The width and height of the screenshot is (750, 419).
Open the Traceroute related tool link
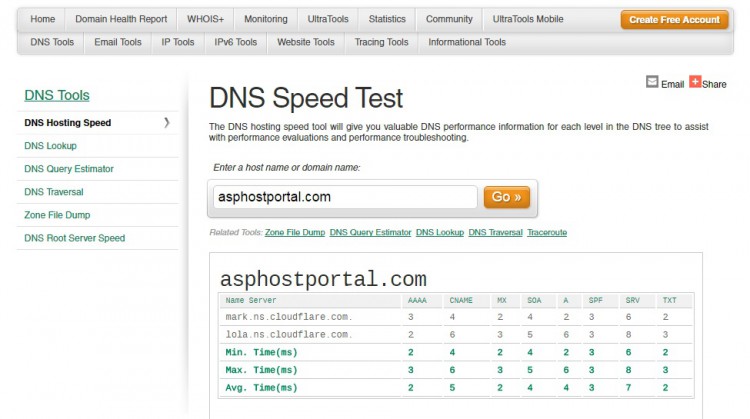click(x=547, y=232)
